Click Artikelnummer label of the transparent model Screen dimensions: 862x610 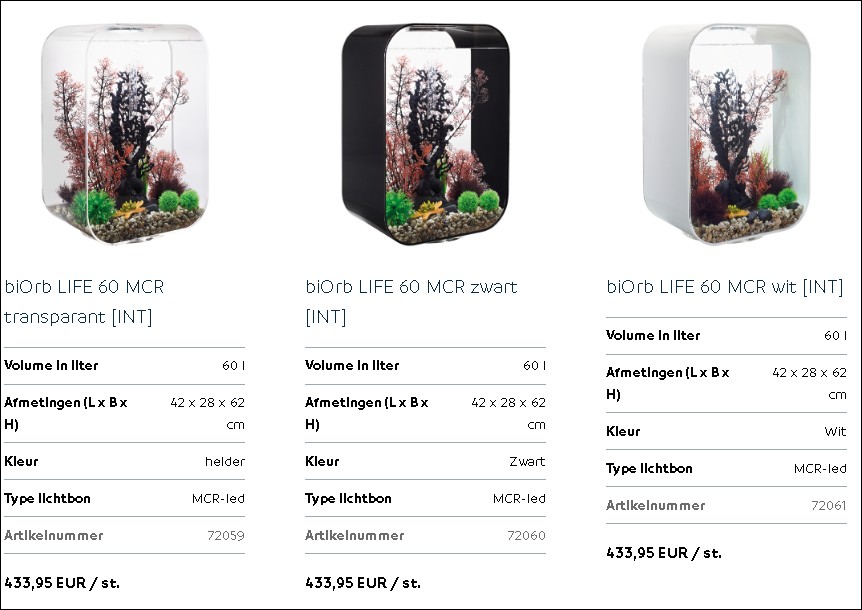coord(53,535)
